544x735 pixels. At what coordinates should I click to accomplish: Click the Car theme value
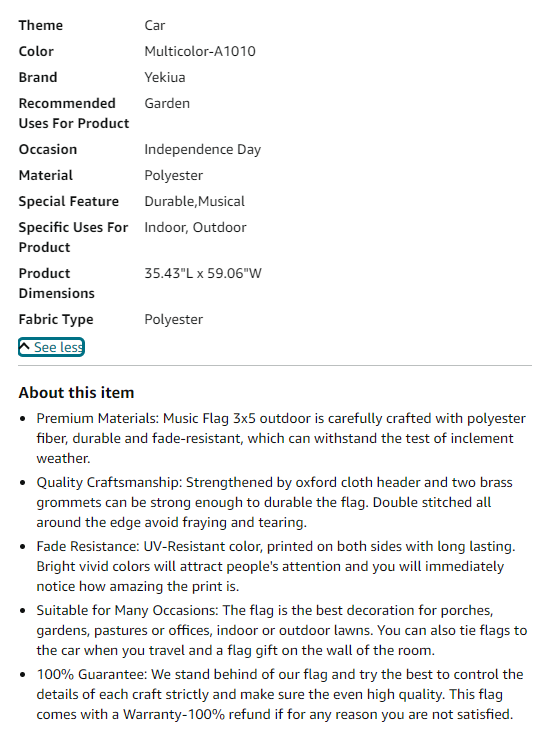pyautogui.click(x=155, y=25)
